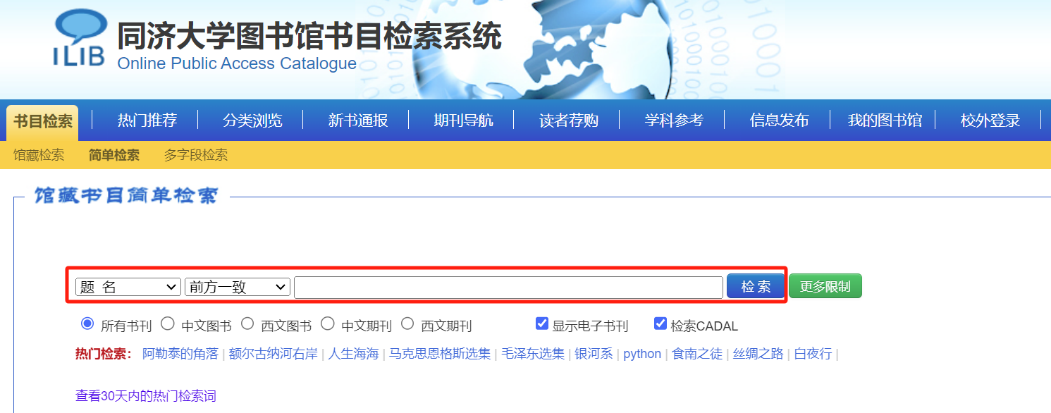This screenshot has width=1051, height=413.
Task: Go to 信息发布 section
Action: point(779,121)
